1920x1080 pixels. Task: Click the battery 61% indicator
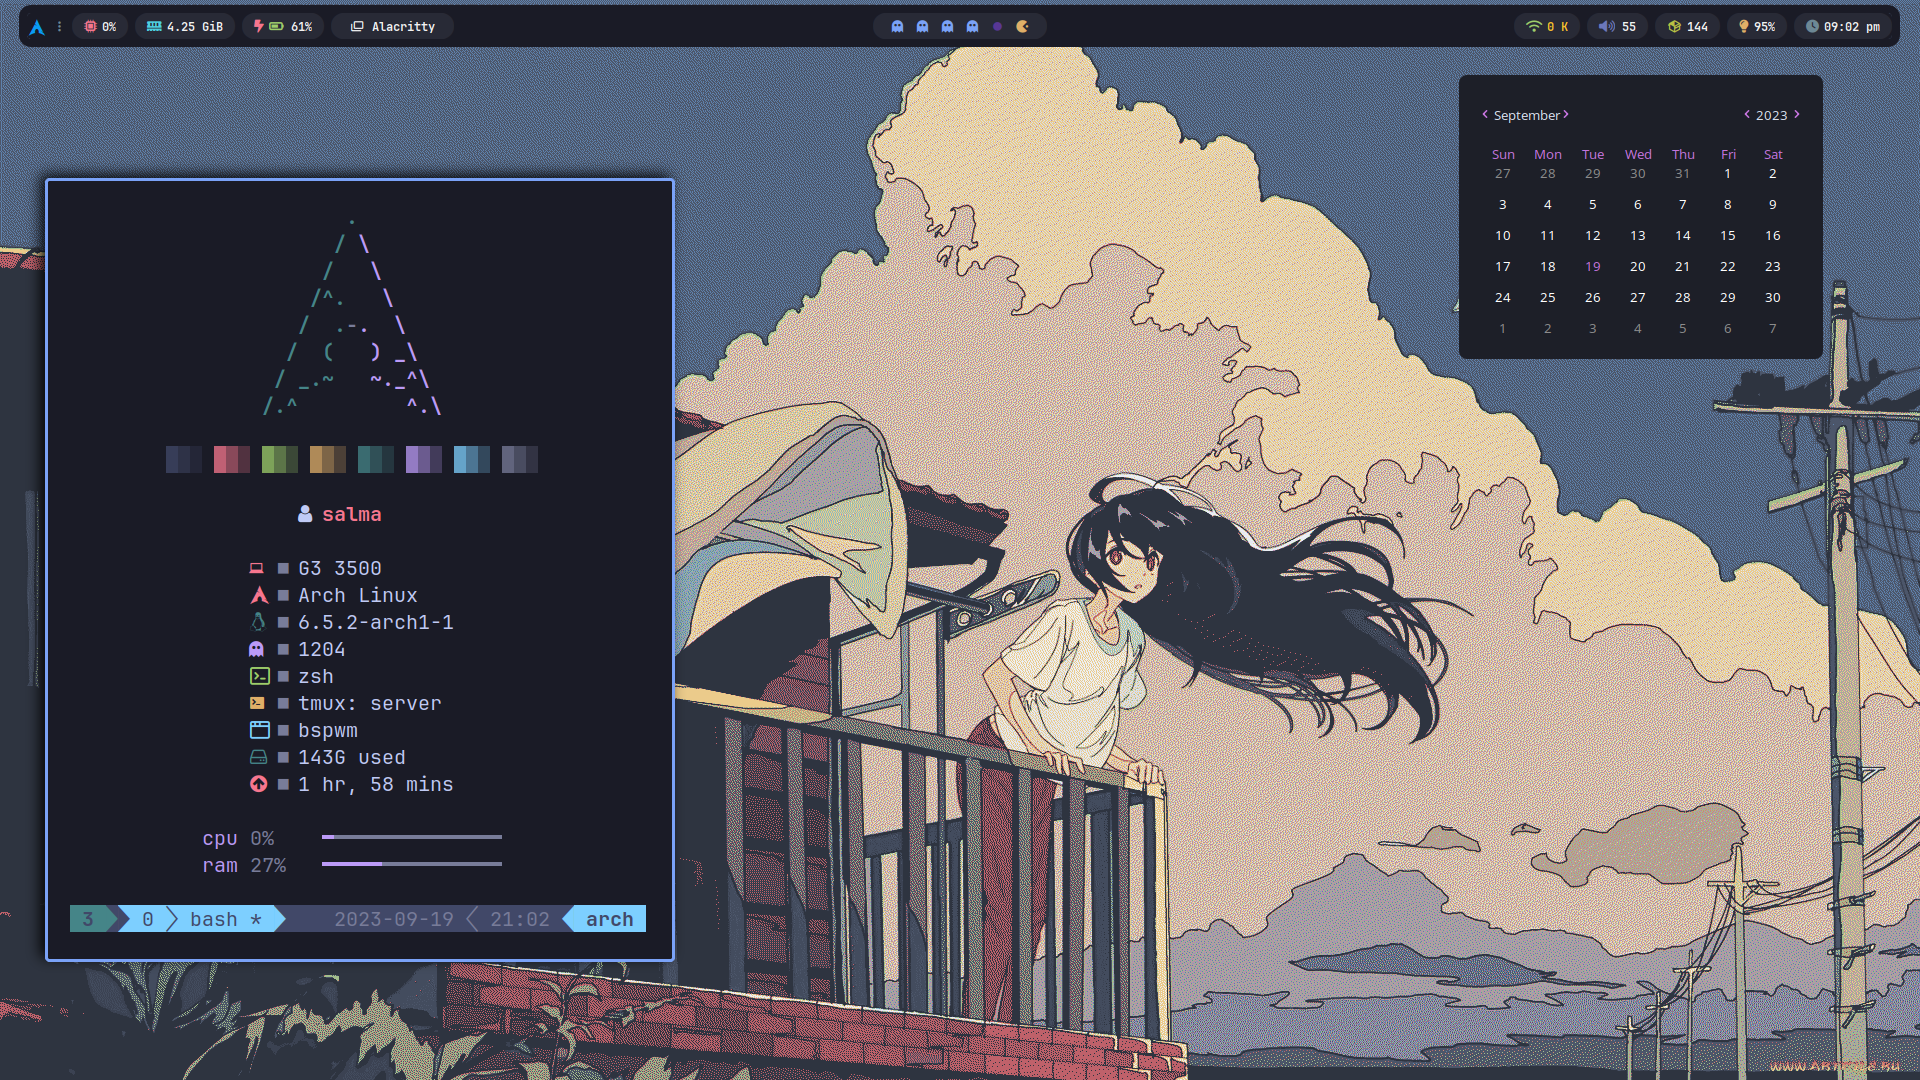[283, 27]
